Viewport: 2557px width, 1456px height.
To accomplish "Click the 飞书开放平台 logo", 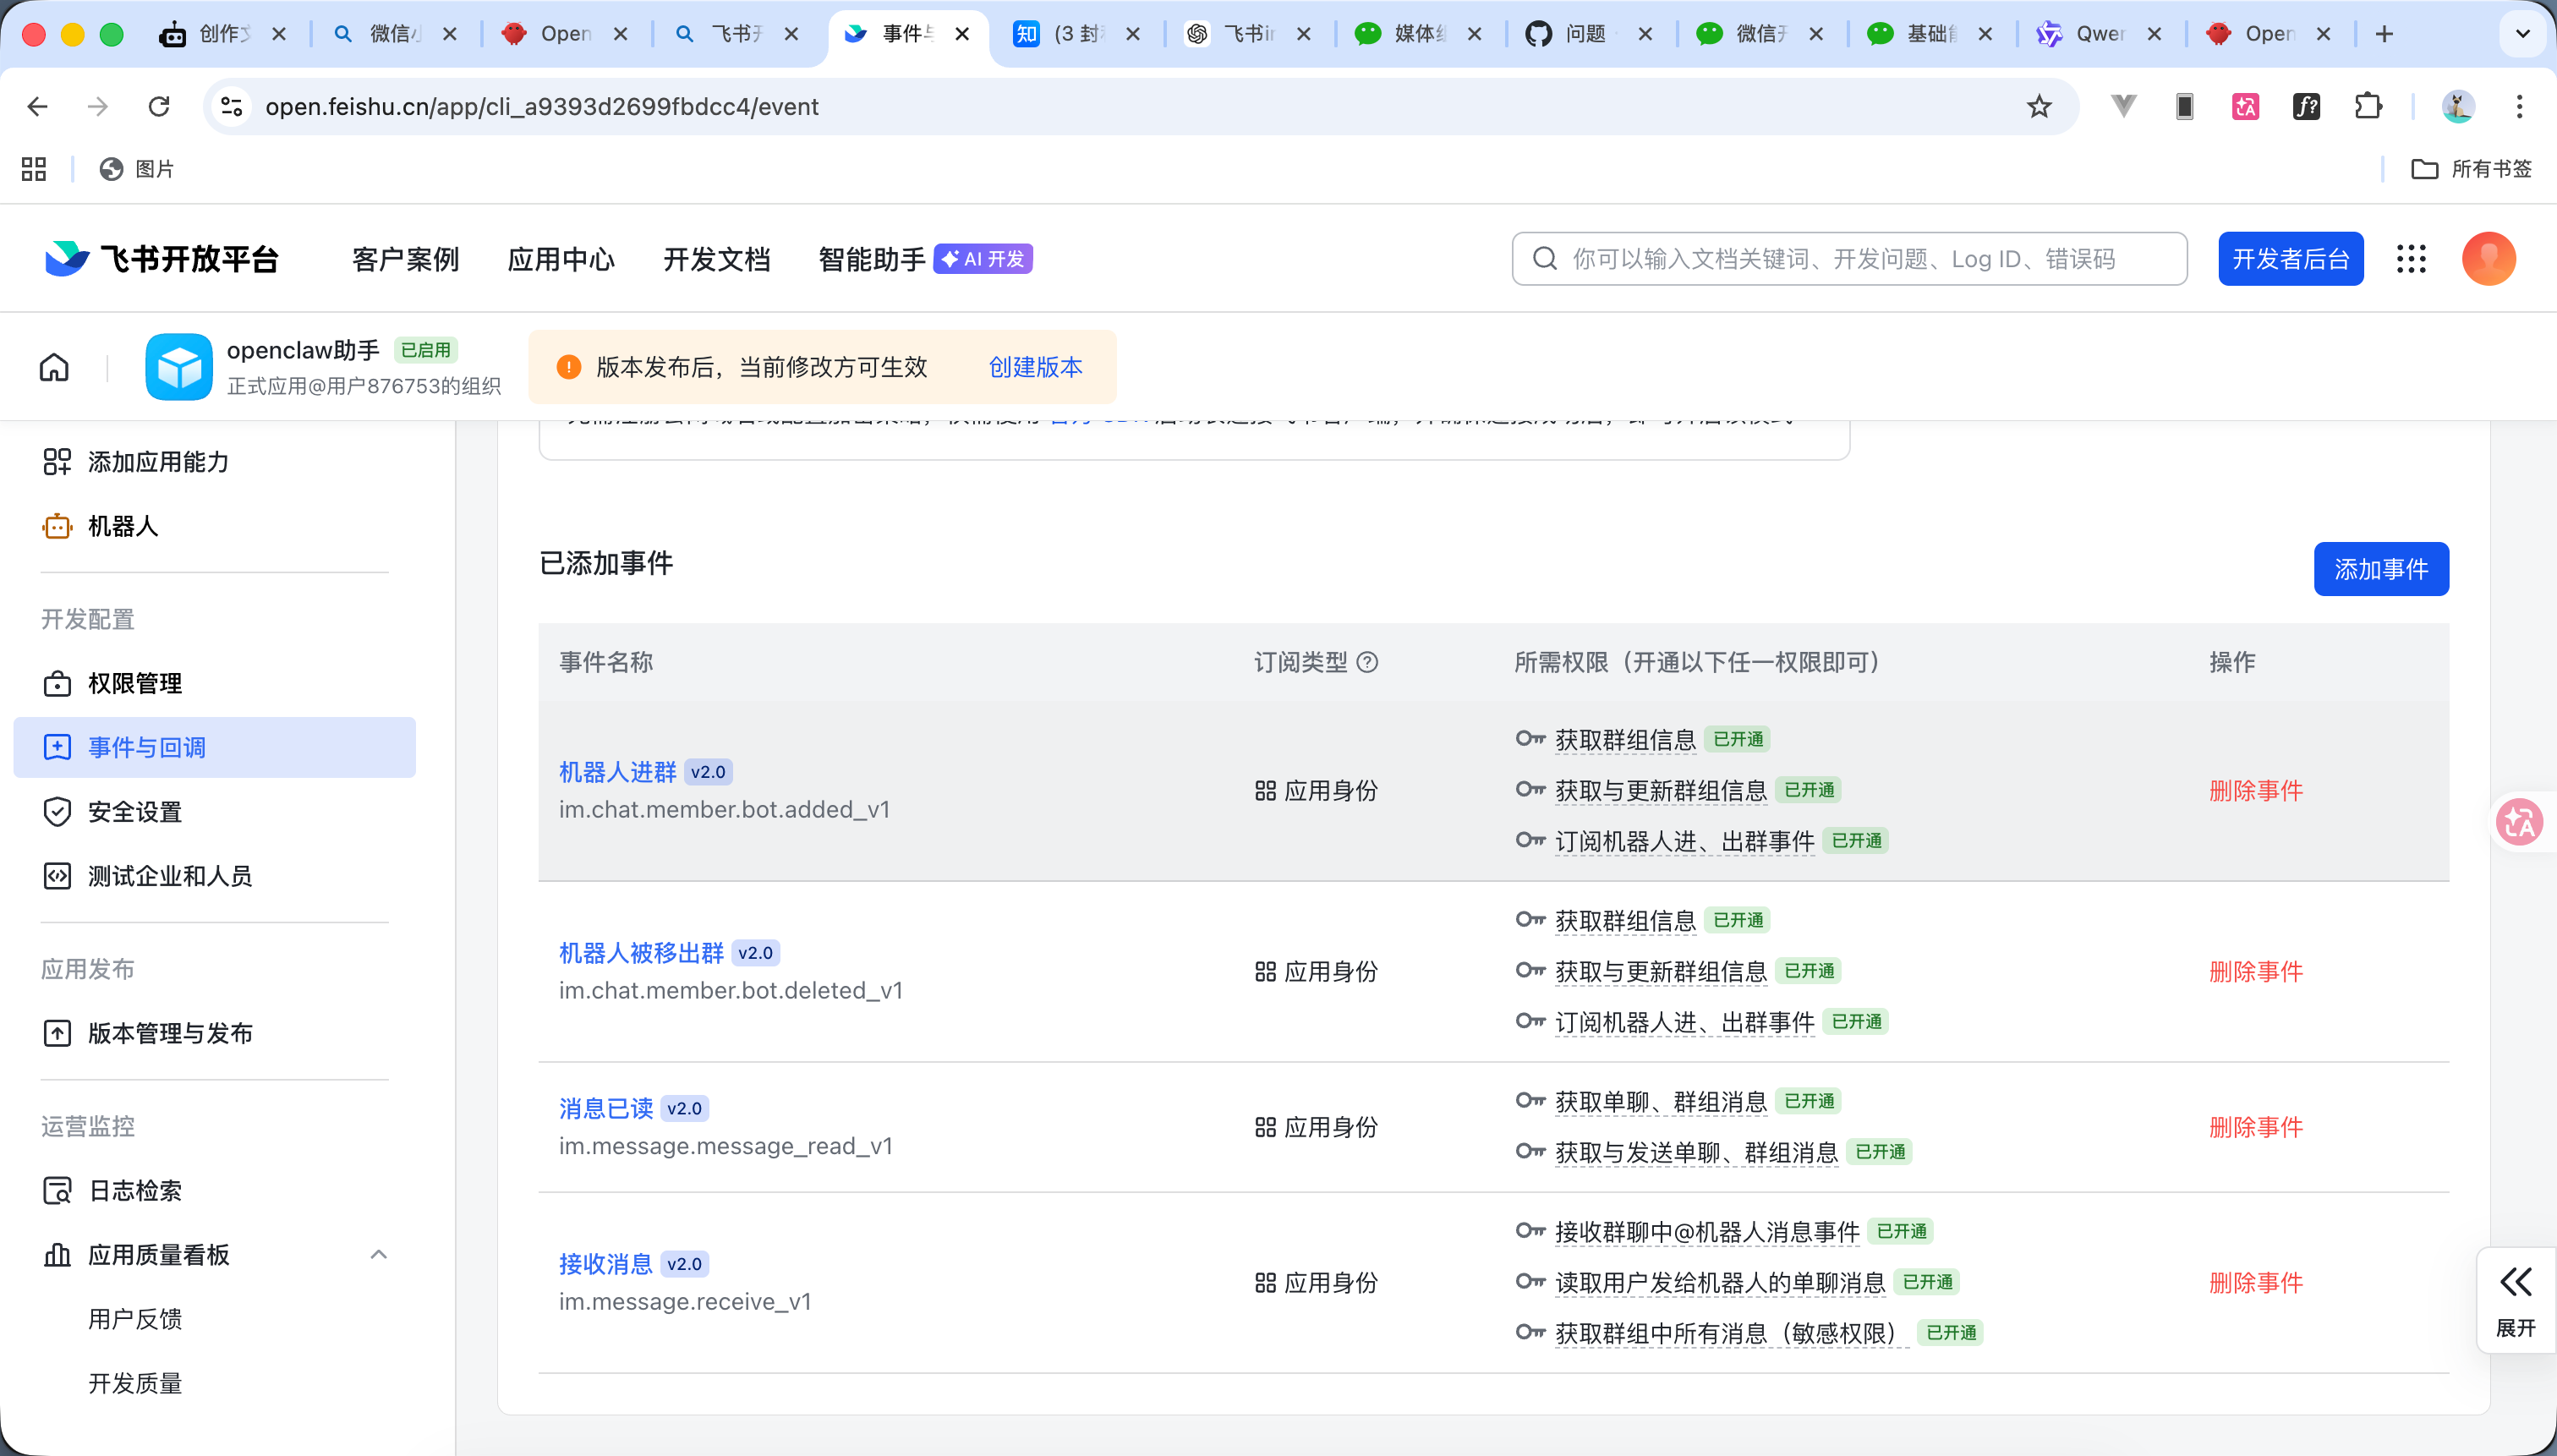I will 160,258.
